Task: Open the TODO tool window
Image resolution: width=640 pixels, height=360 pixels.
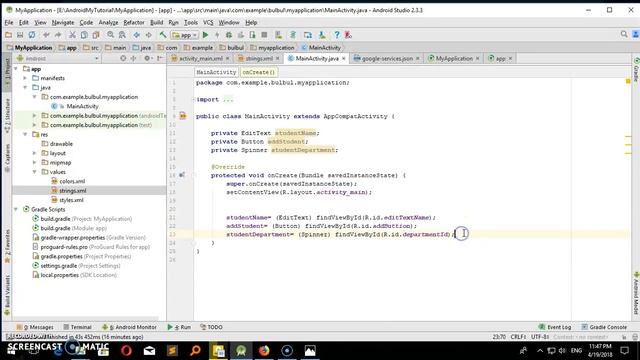Action: tap(211, 327)
